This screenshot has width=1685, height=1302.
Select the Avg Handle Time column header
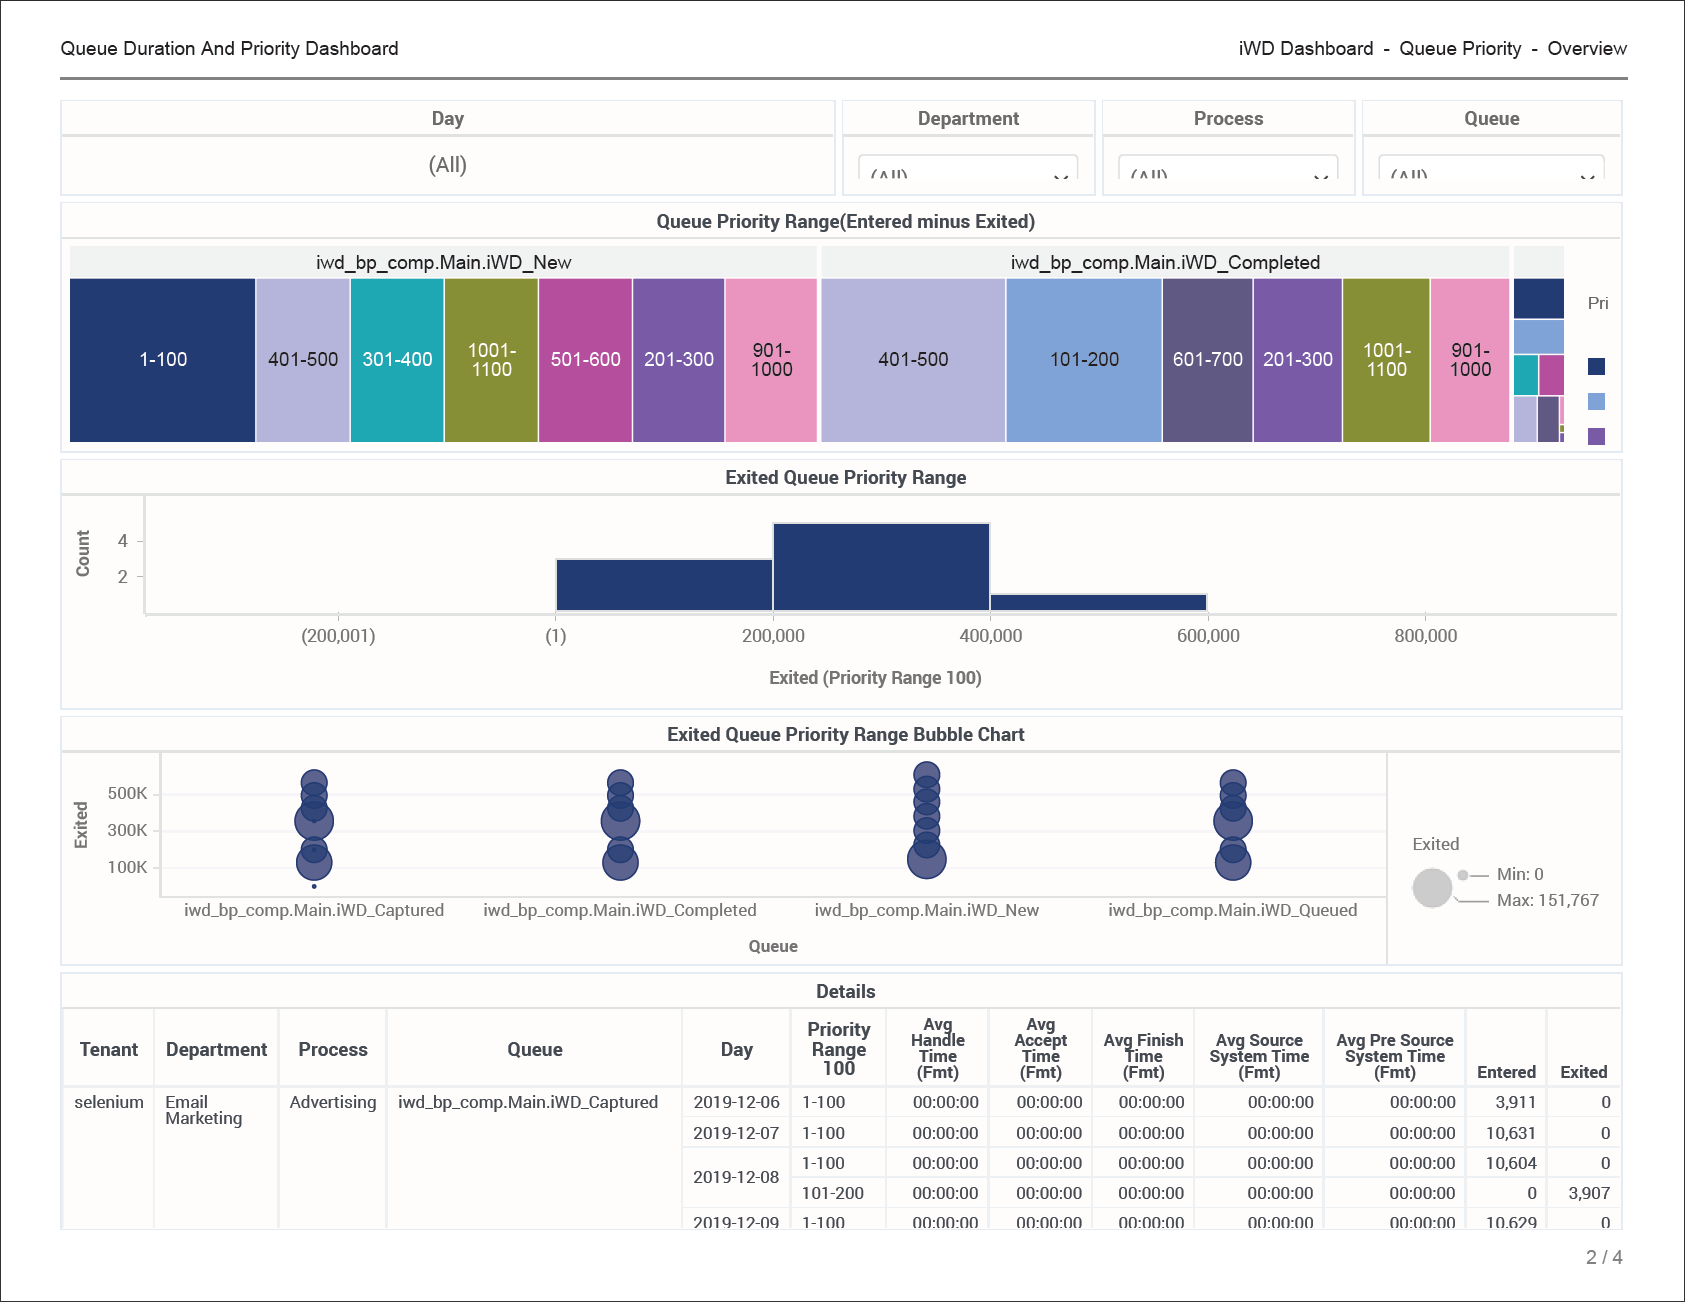tap(937, 1048)
